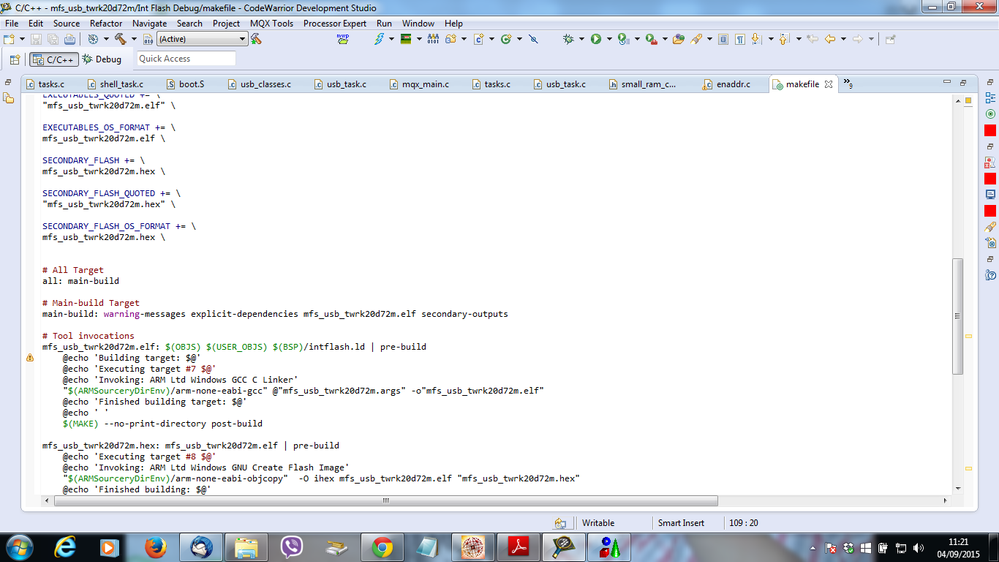Open Adobe Reader from the taskbar
Viewport: 999px width, 562px height.
[x=518, y=547]
